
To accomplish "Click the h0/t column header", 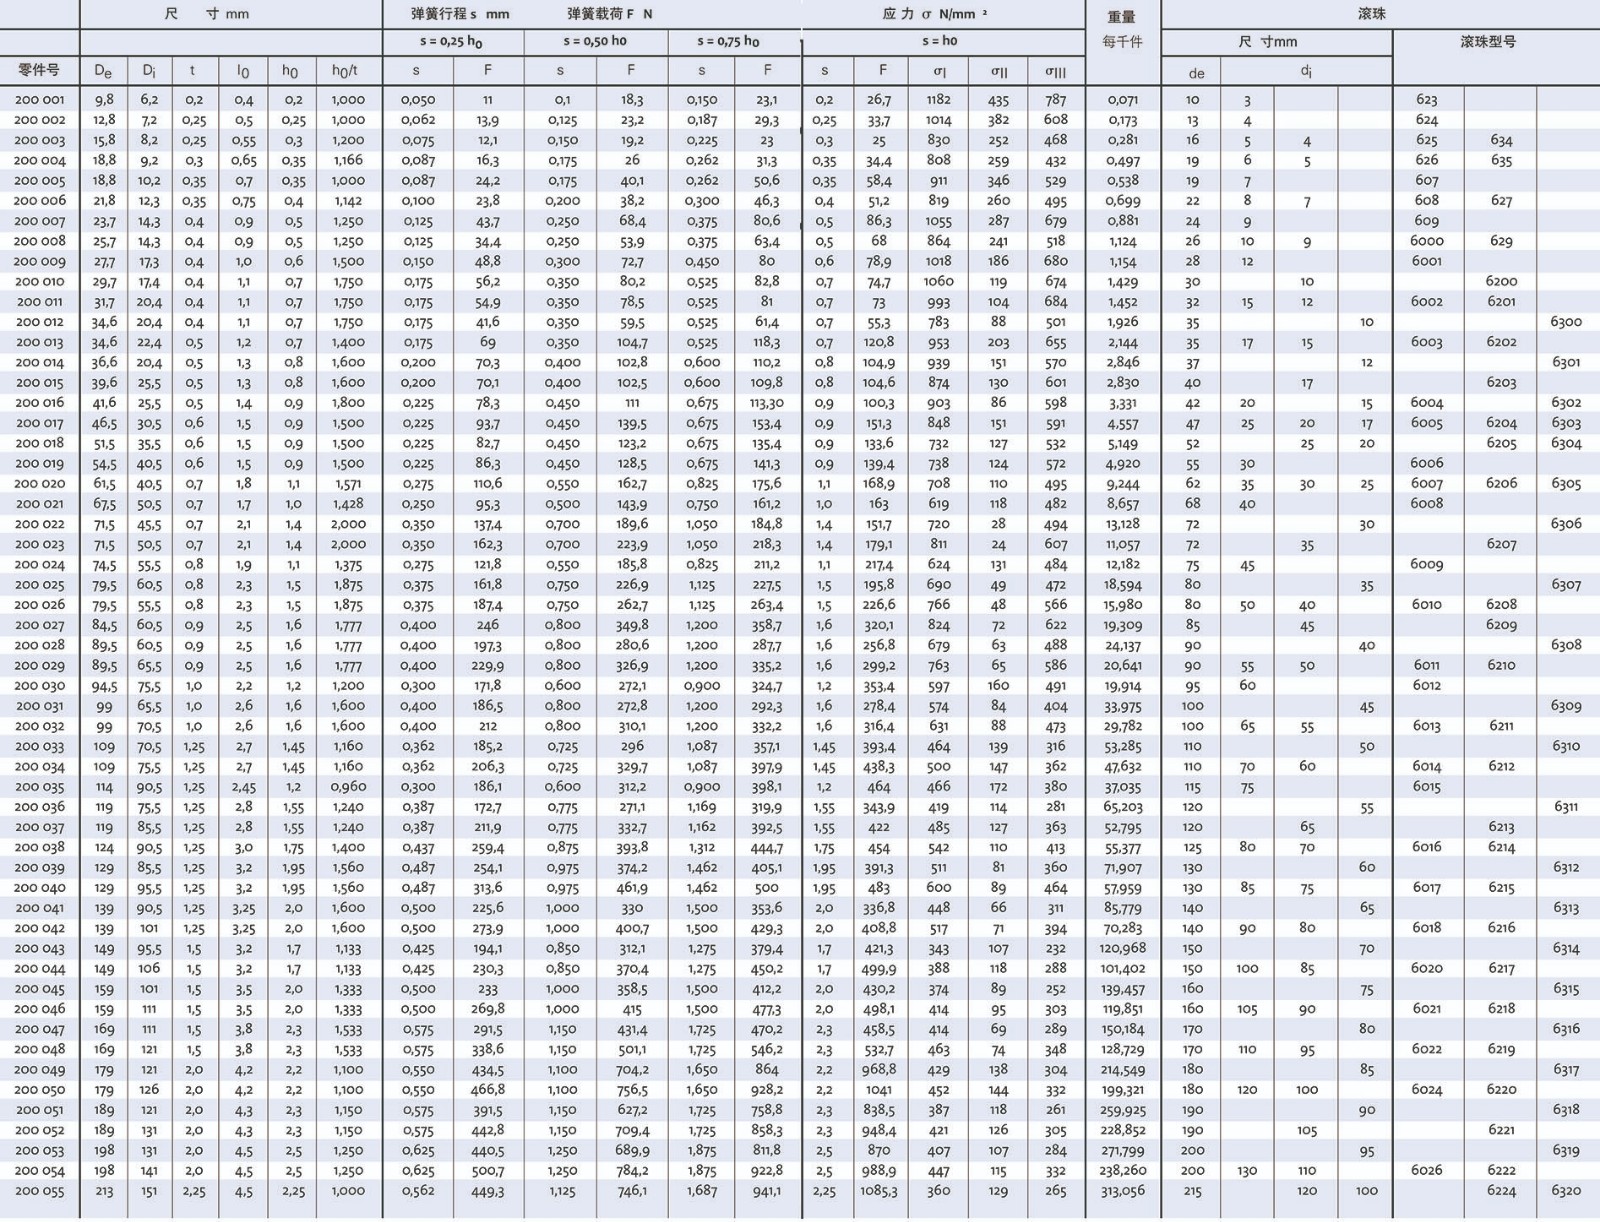I will click(x=344, y=71).
